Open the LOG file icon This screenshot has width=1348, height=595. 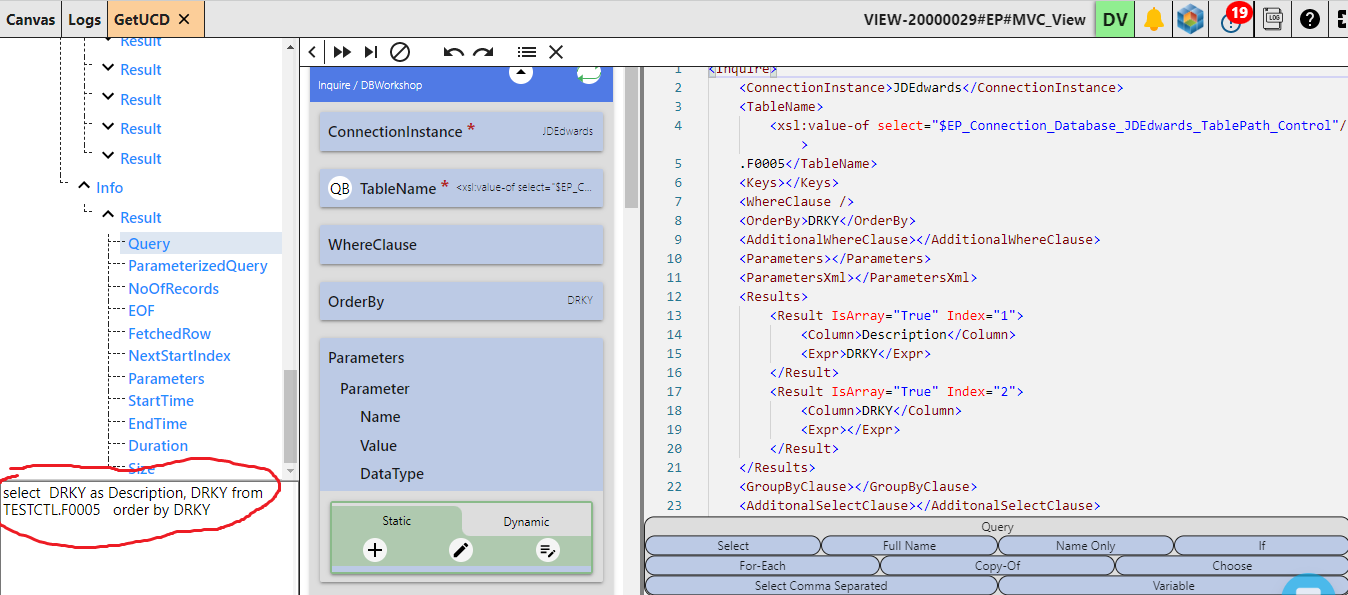[x=1273, y=19]
